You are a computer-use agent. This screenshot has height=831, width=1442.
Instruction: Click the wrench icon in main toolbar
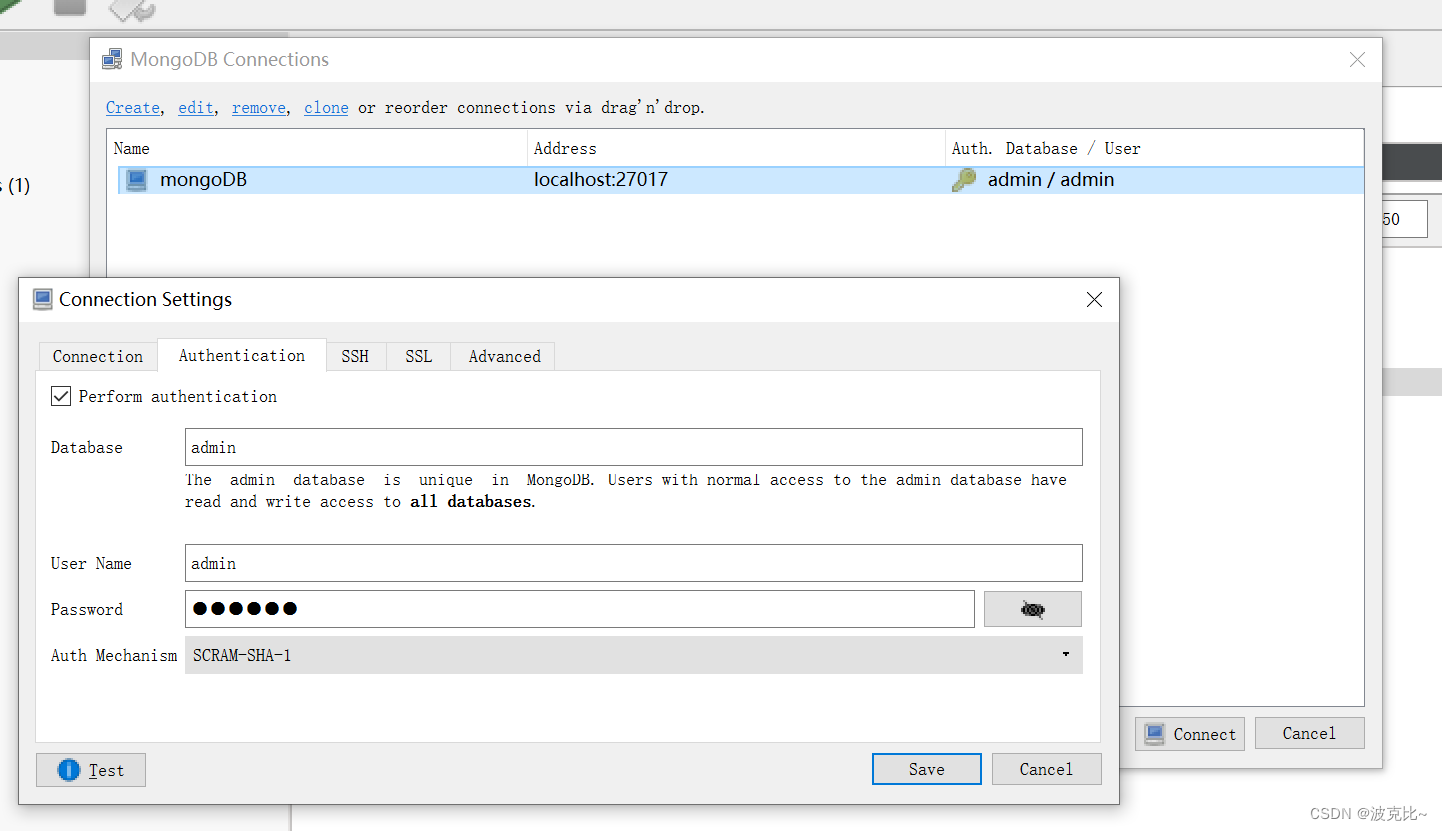tap(132, 9)
